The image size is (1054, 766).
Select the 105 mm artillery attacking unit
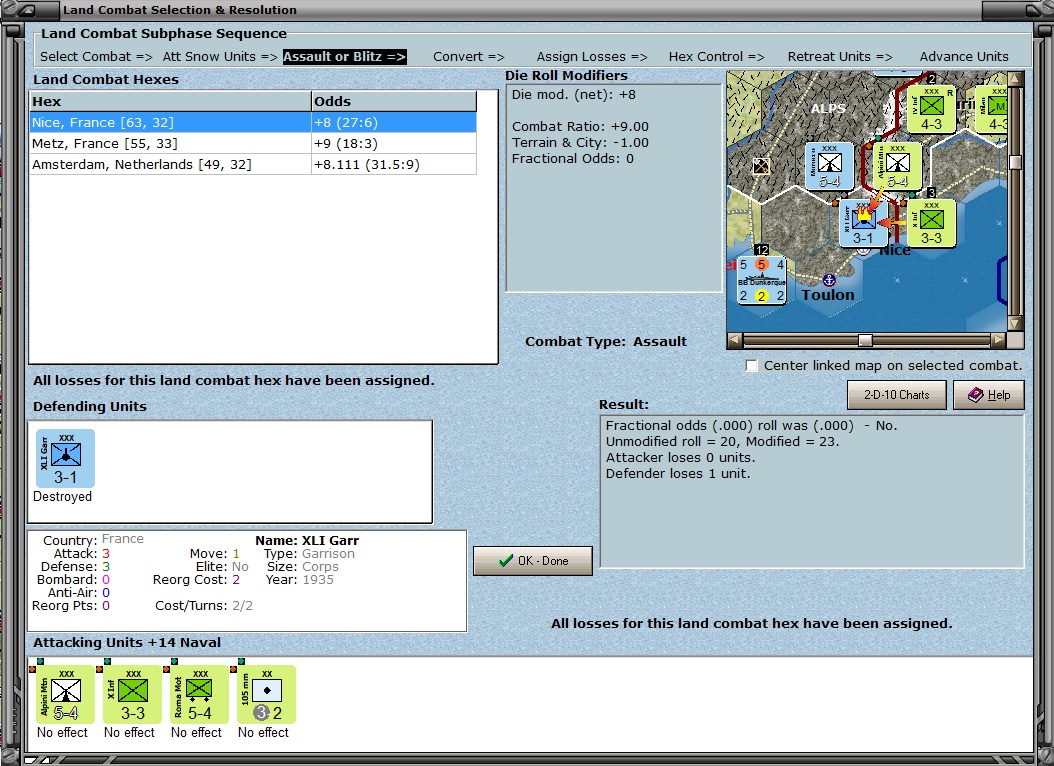(x=267, y=694)
